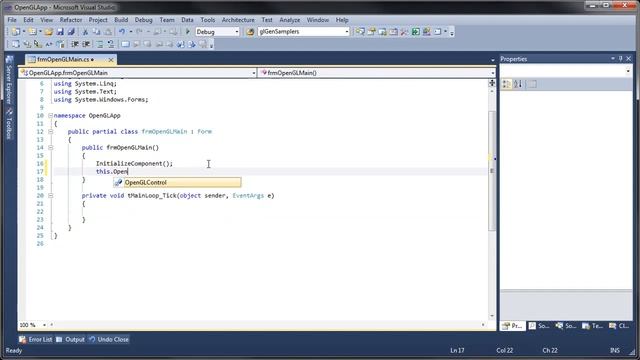Switch to the Pr... Properties bottom tab
Screen dimensions: 640x360
513,326
